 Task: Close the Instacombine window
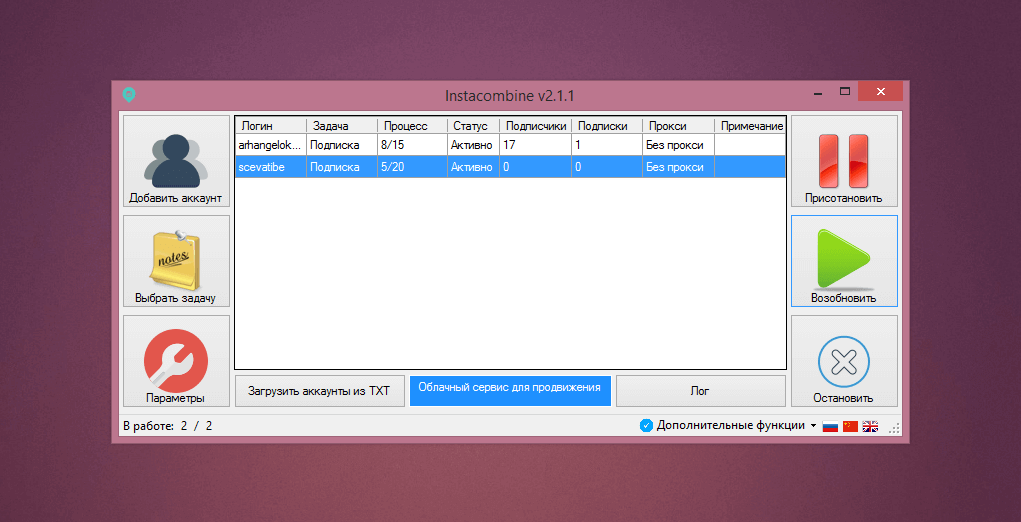(x=880, y=92)
